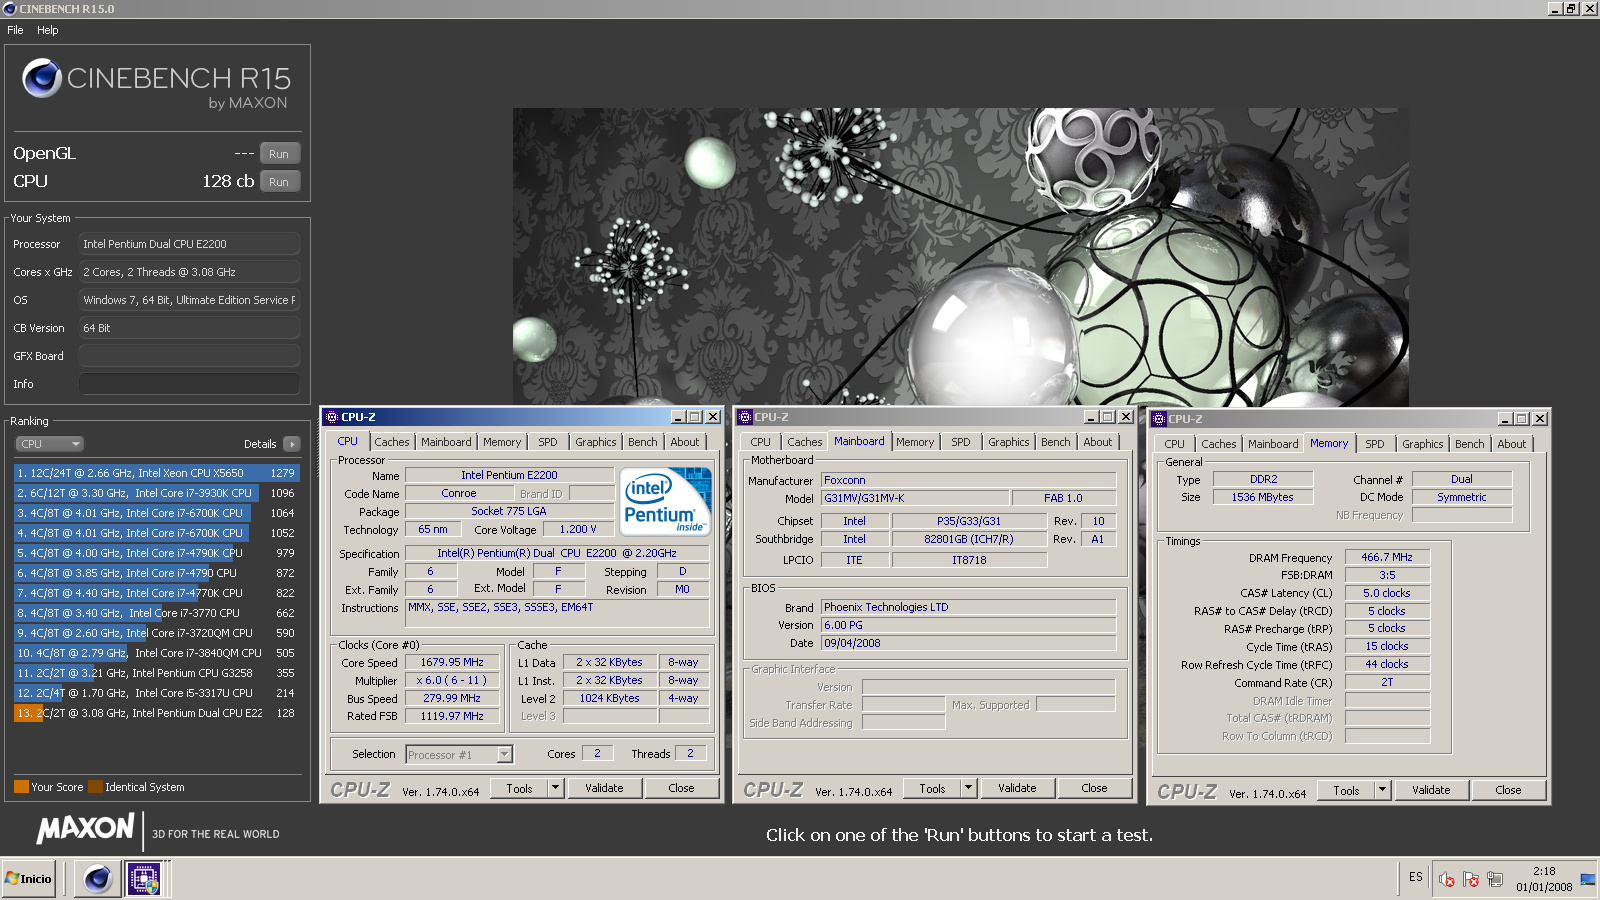Click the Mainboard CPU-Z window title bar icon

click(x=745, y=417)
